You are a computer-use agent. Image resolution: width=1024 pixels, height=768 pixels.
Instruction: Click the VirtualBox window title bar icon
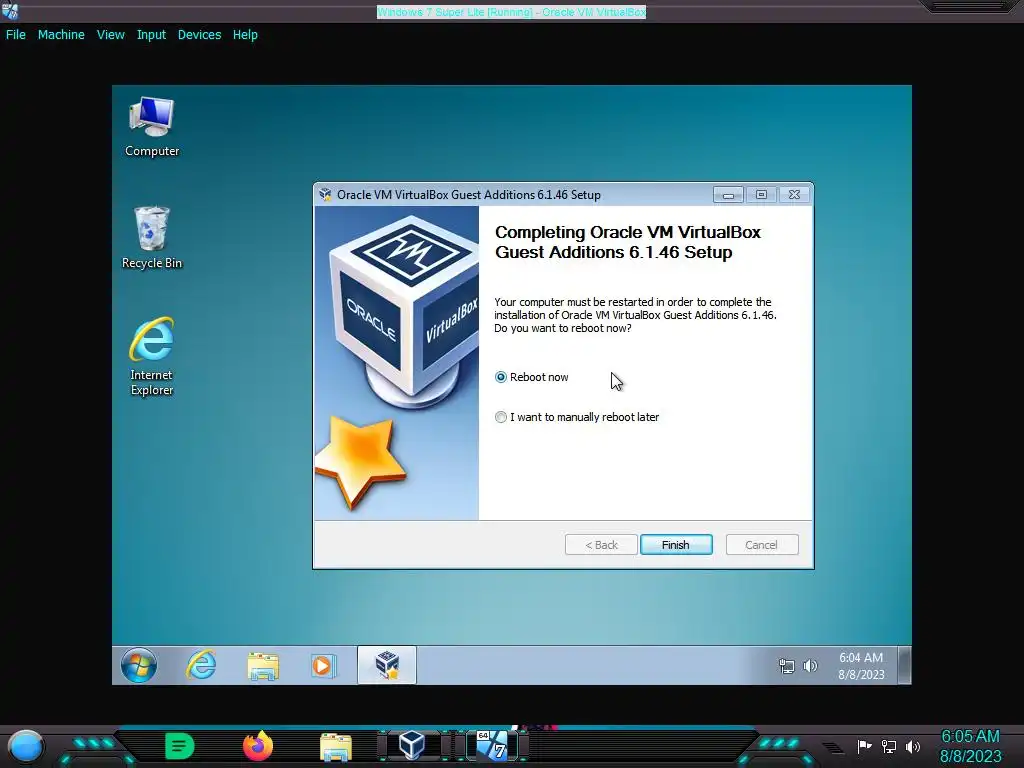click(10, 11)
